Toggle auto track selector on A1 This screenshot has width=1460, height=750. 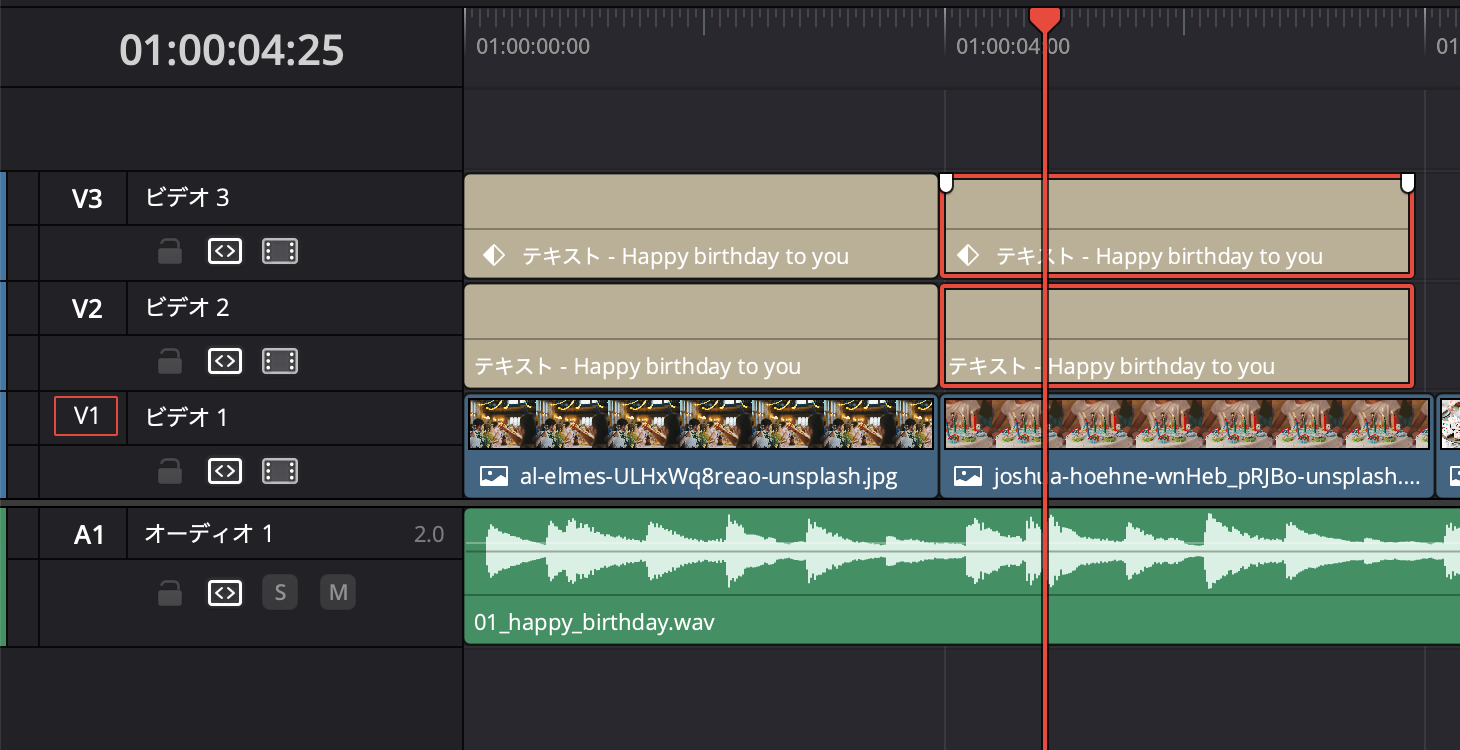(225, 593)
